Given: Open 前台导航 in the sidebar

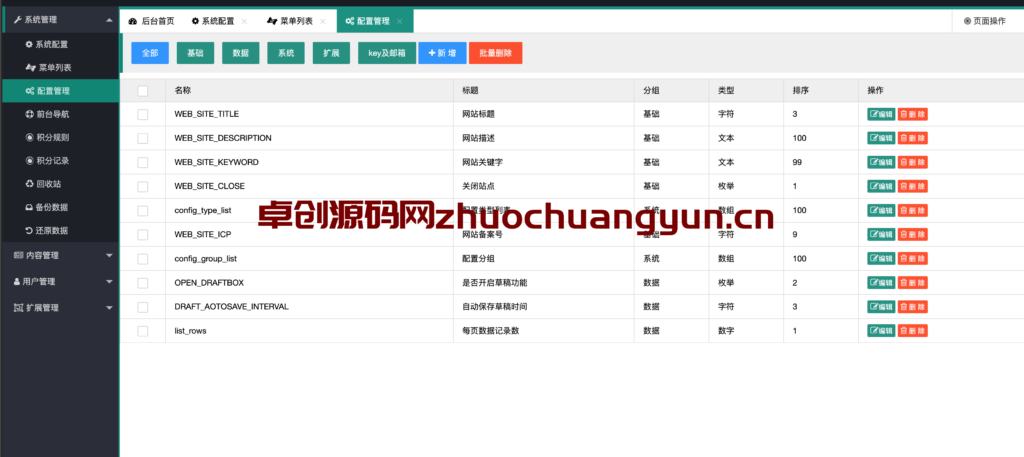Looking at the screenshot, I should (x=61, y=114).
